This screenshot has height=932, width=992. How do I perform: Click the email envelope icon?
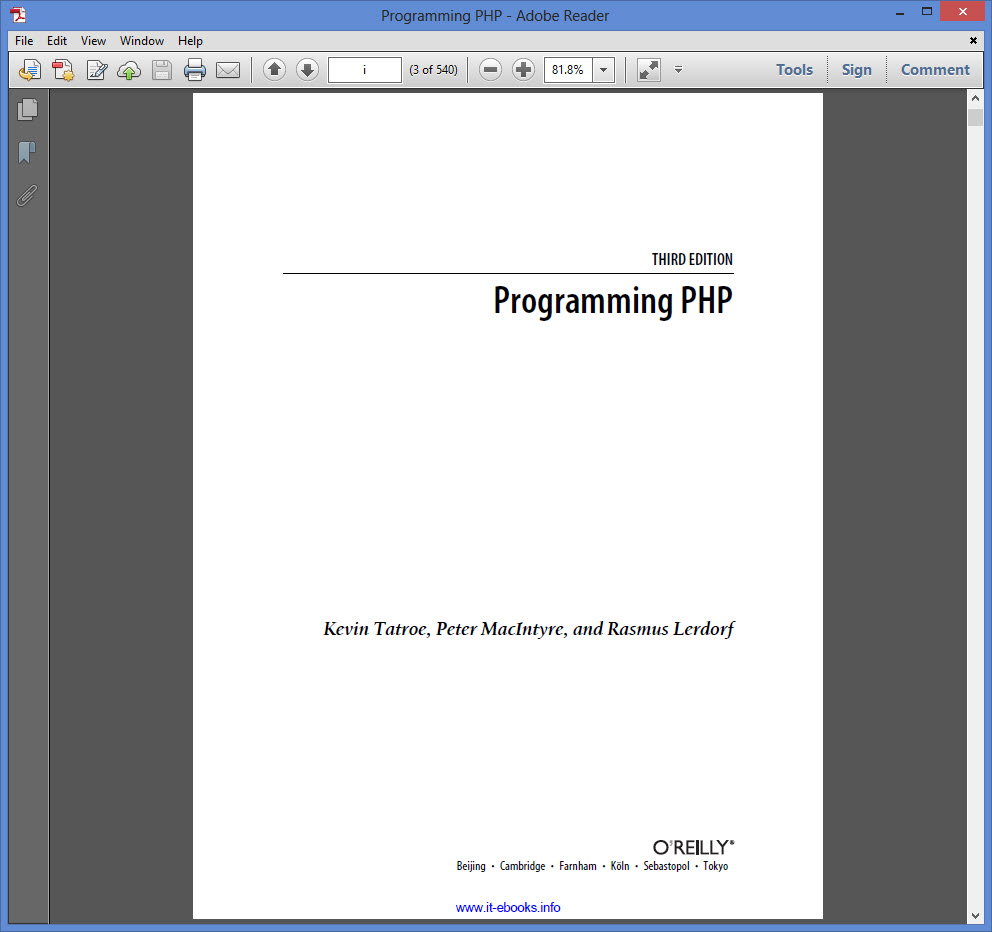[228, 70]
